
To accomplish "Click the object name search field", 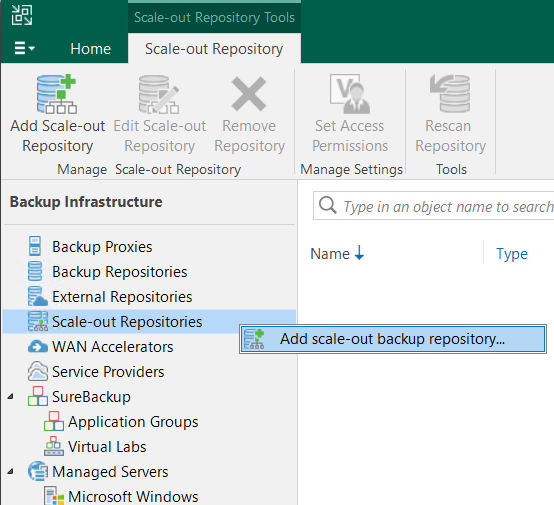I will tap(434, 206).
